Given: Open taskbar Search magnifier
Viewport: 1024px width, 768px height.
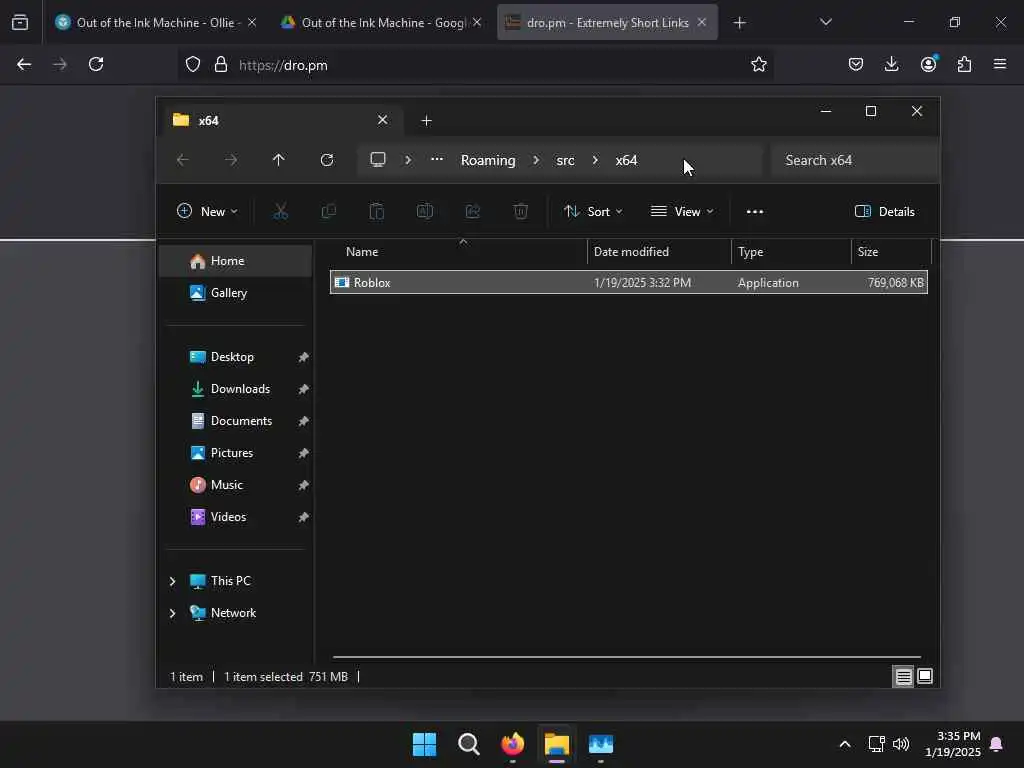Looking at the screenshot, I should pos(468,744).
